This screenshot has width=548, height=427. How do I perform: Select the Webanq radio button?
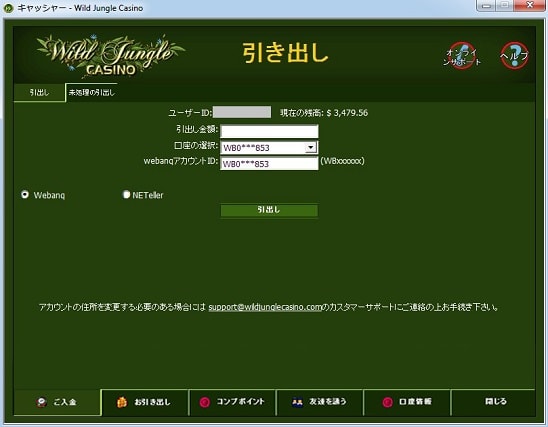(x=25, y=194)
